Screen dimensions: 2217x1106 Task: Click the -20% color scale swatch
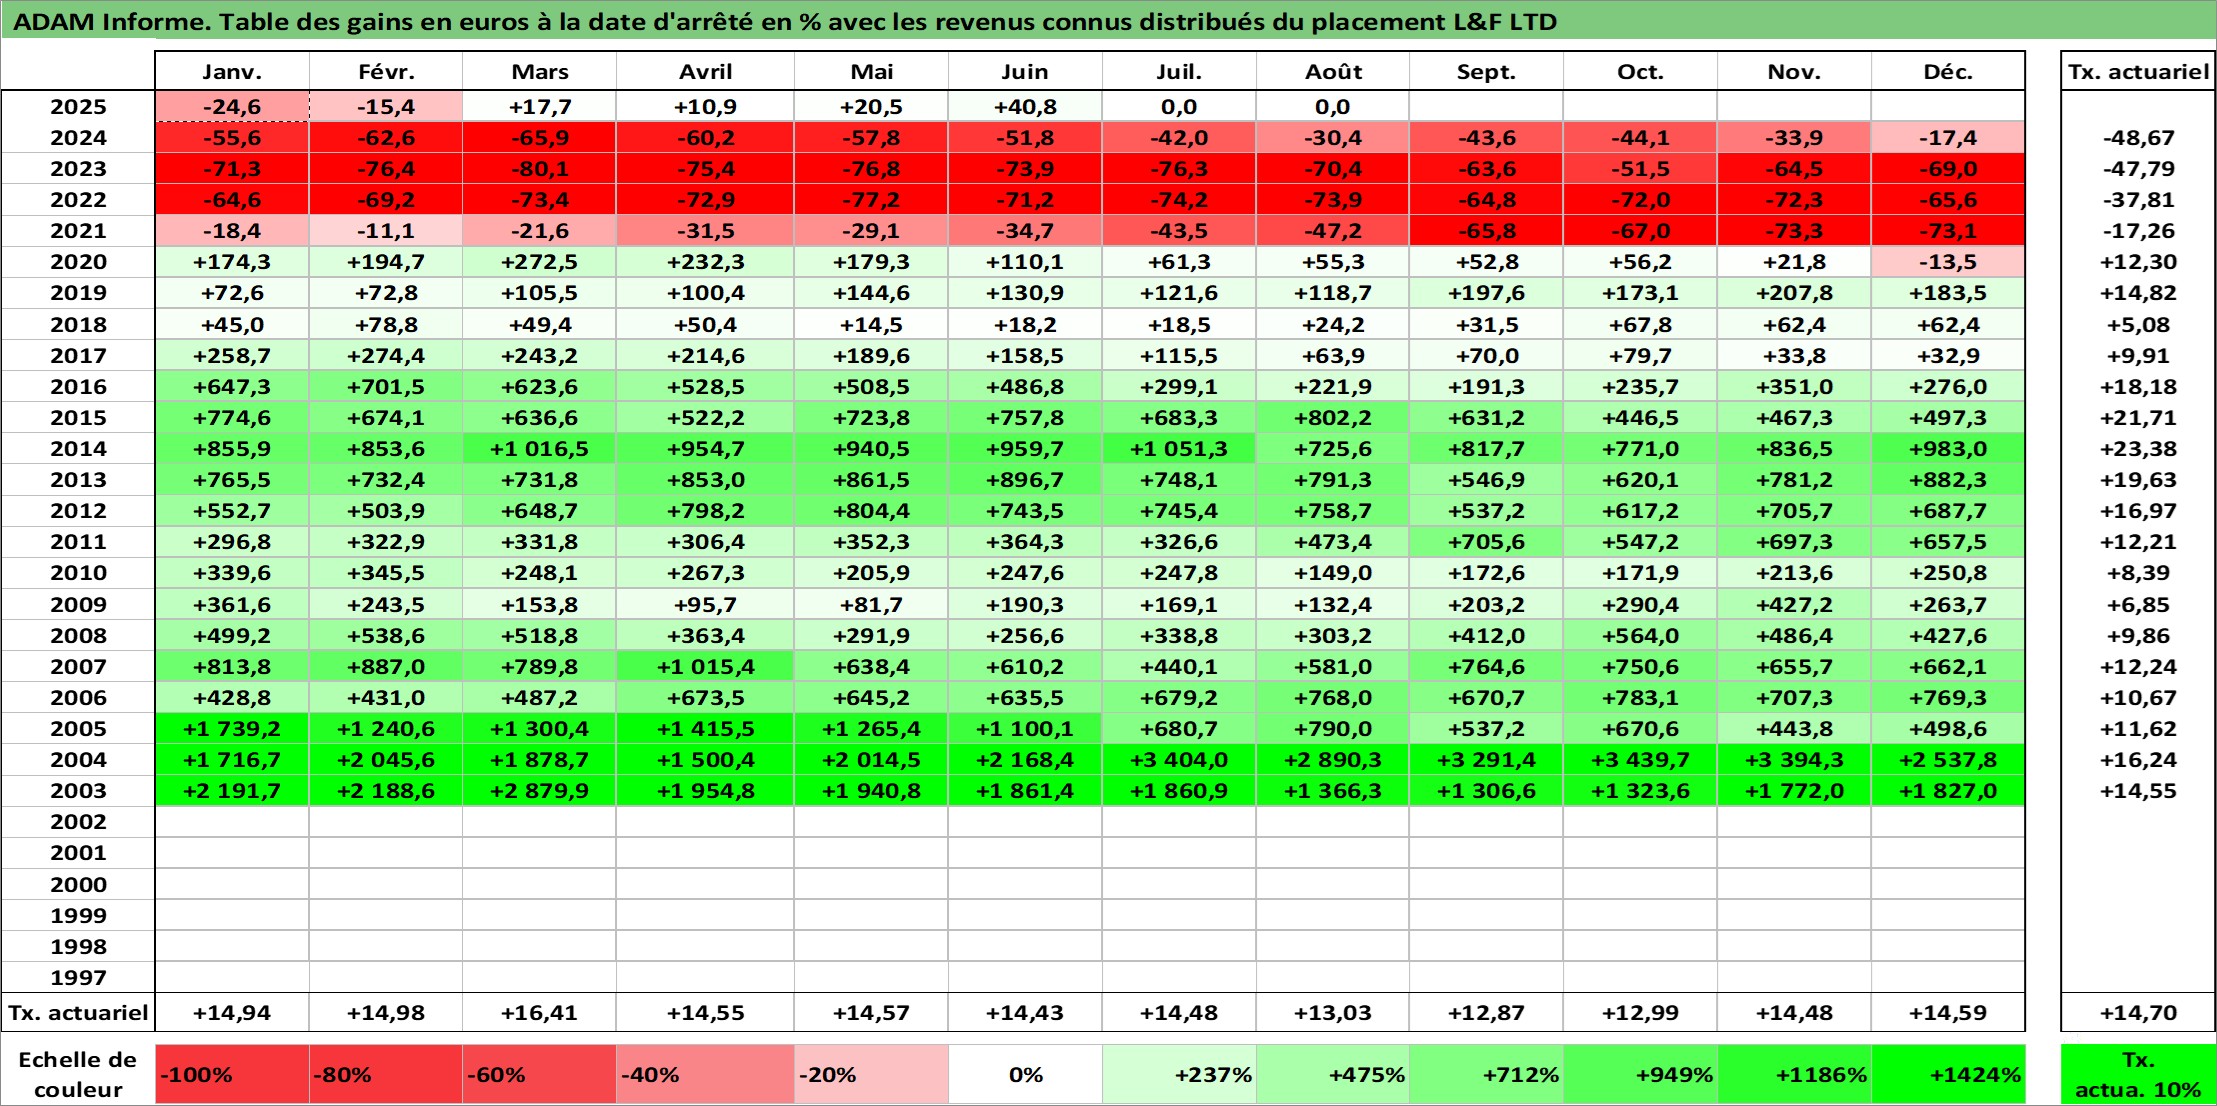coord(871,1074)
